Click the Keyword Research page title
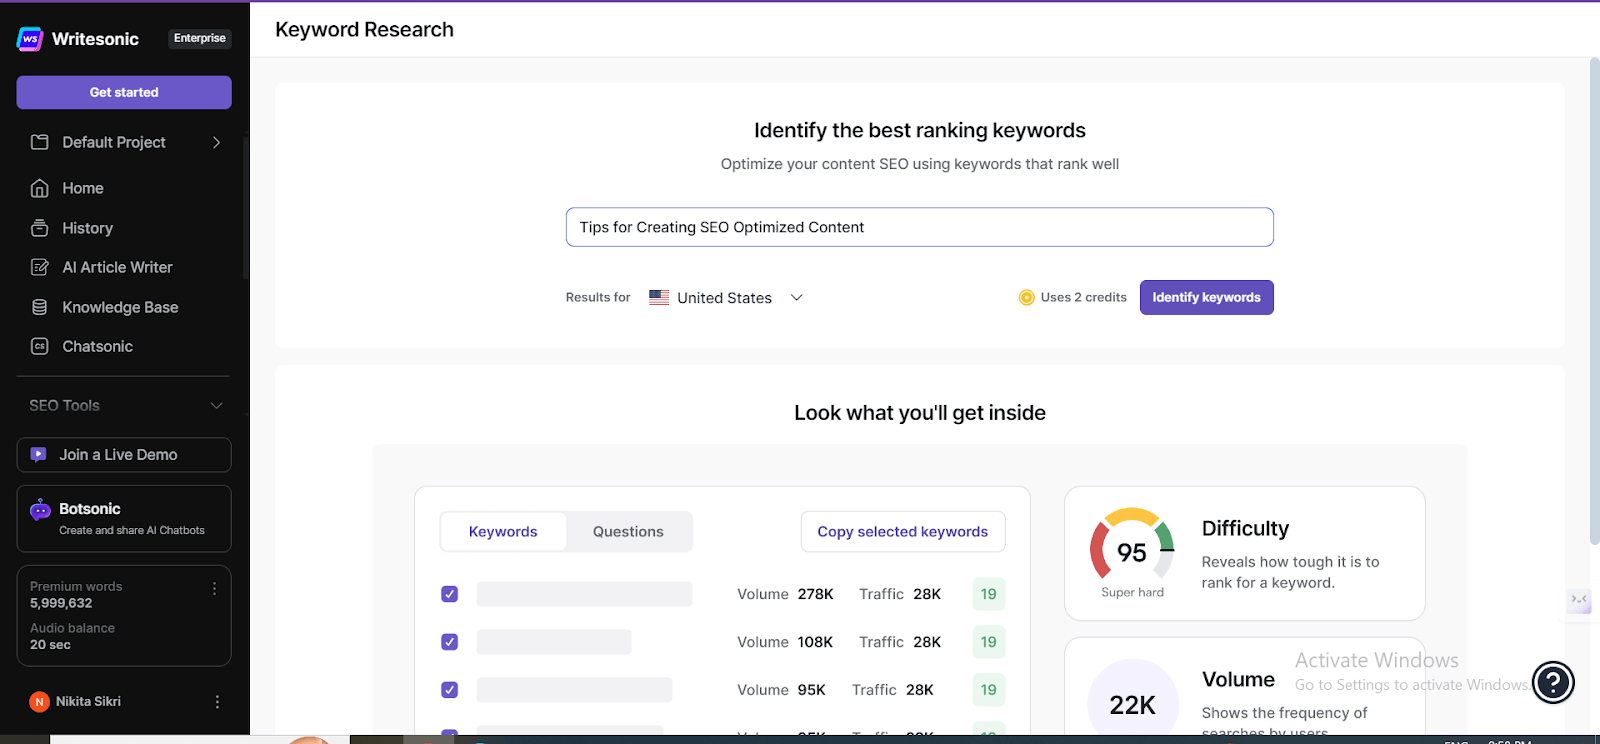Screen dimensions: 1600x744 coord(364,30)
